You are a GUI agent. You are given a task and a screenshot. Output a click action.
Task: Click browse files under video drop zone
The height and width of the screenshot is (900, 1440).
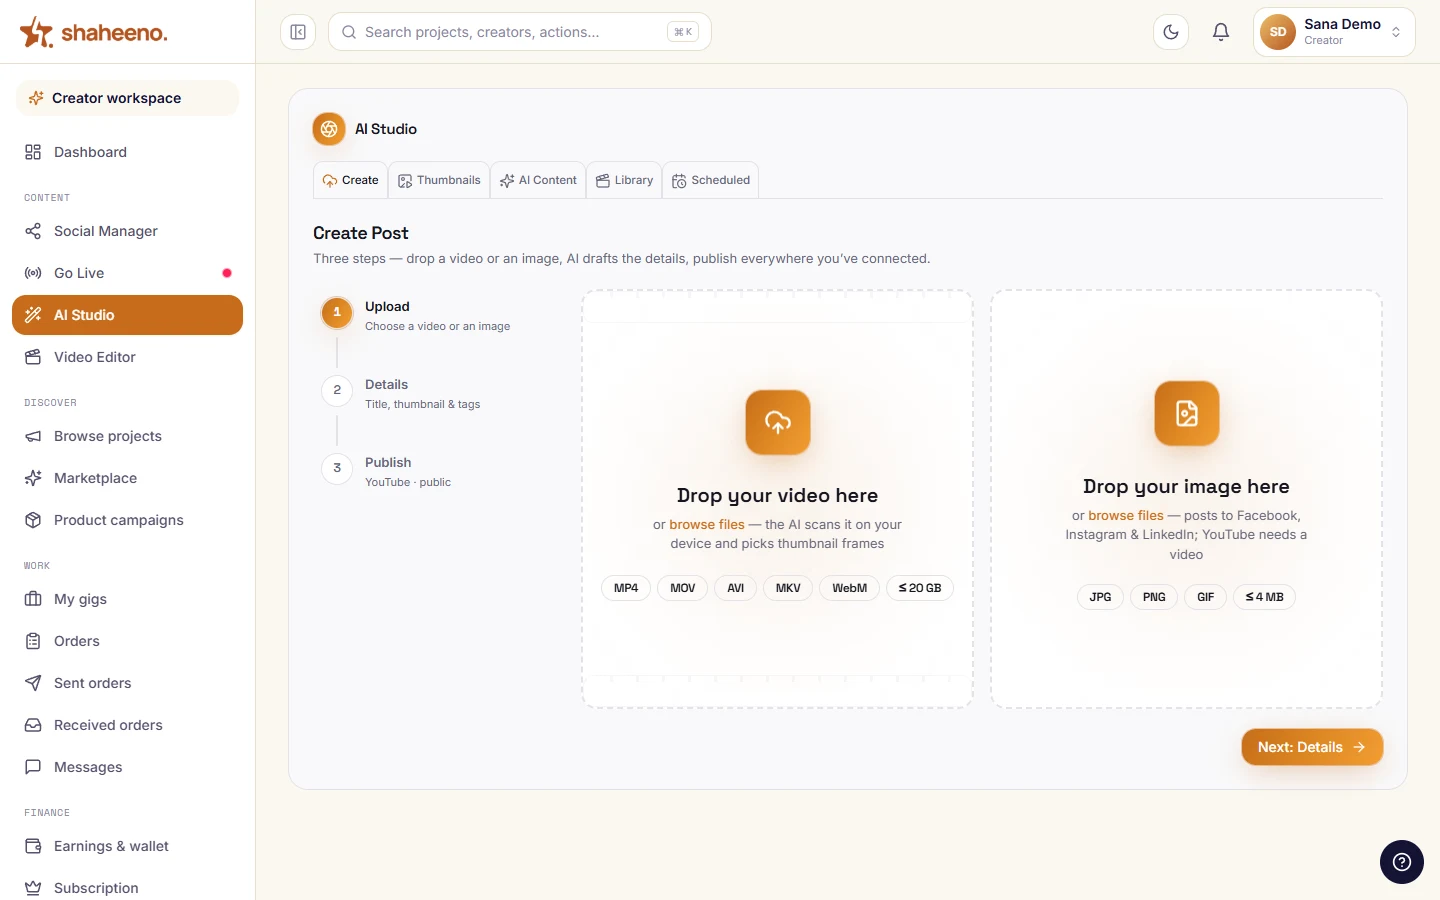pos(707,524)
